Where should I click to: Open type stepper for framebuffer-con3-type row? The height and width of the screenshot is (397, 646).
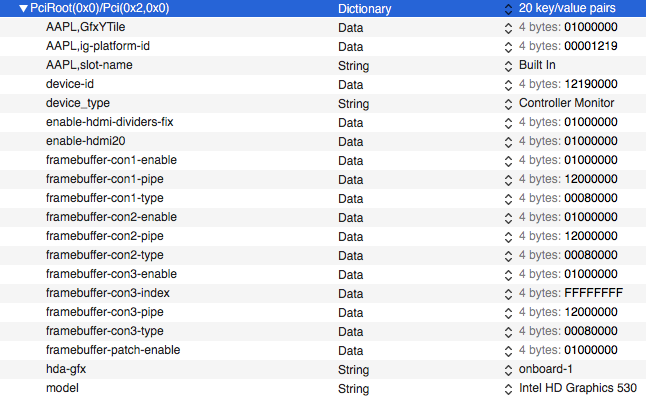point(508,332)
